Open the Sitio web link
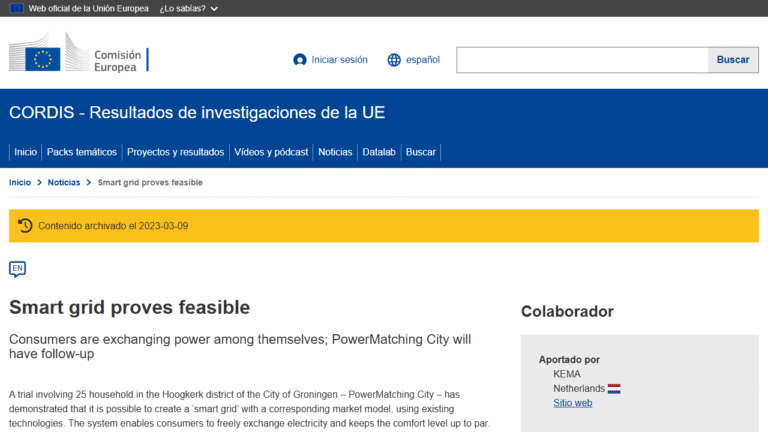 tap(572, 403)
